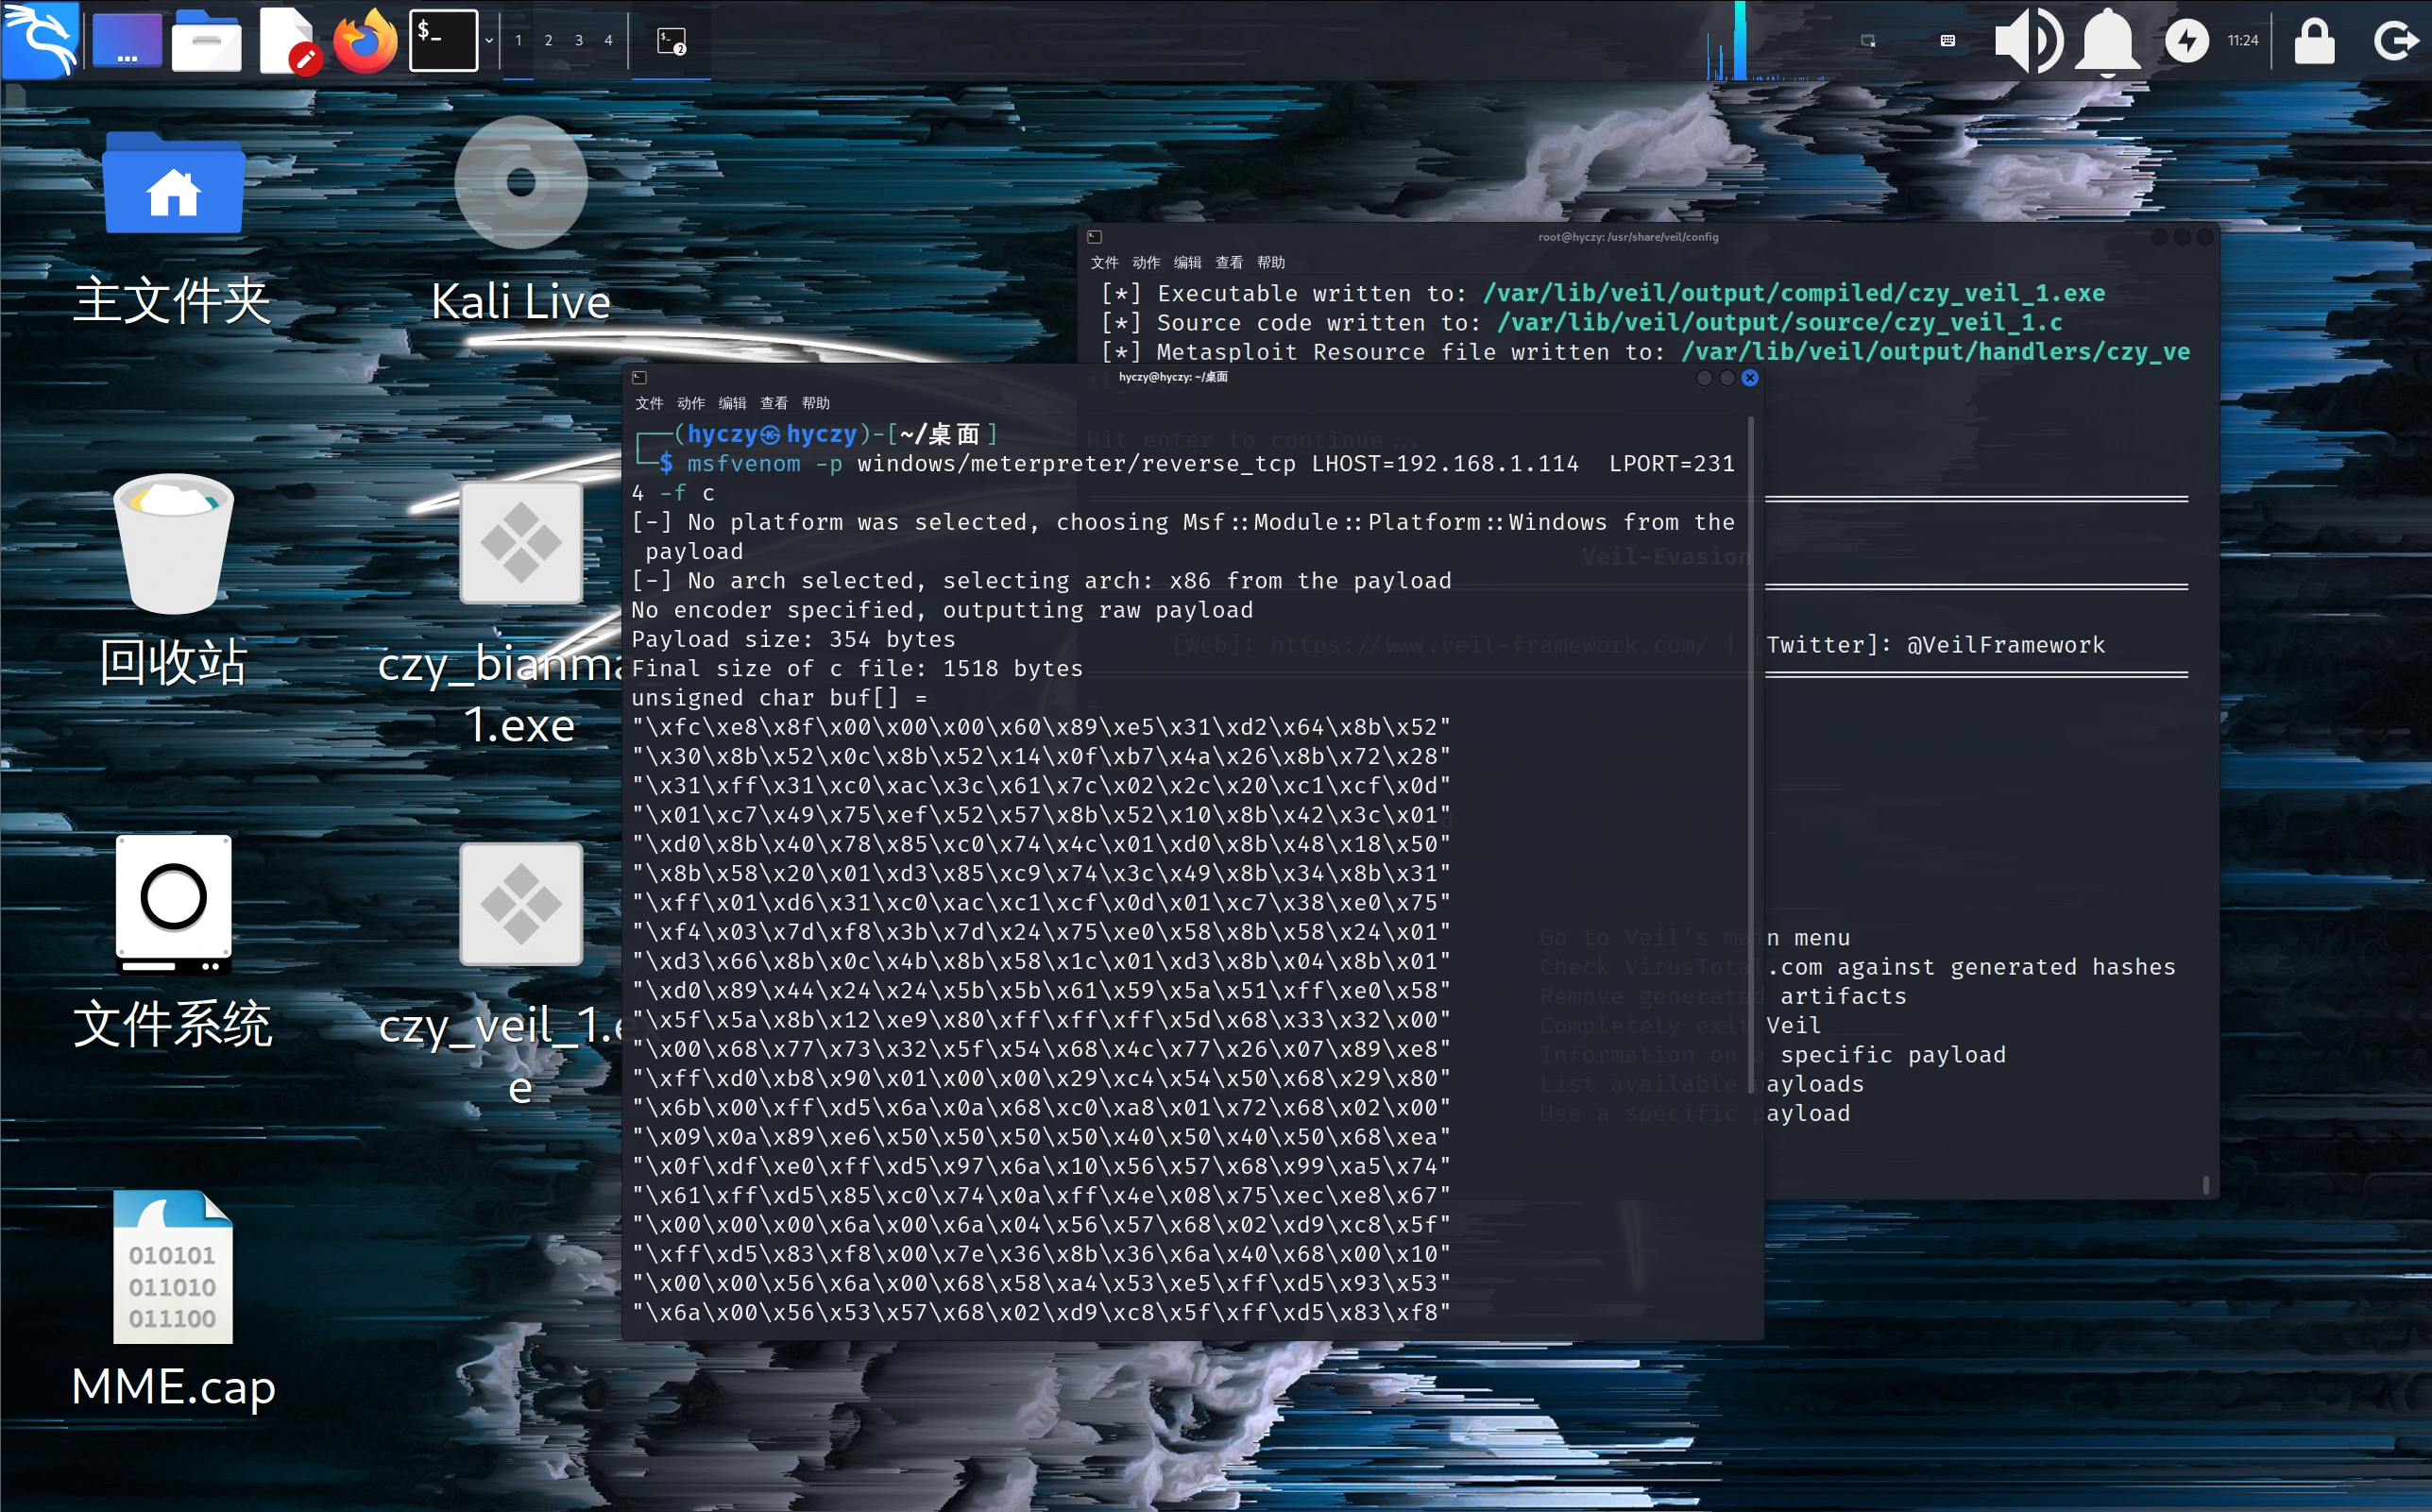Click the root terminal title bar text
Viewport: 2432px width, 1512px height.
pos(1628,237)
